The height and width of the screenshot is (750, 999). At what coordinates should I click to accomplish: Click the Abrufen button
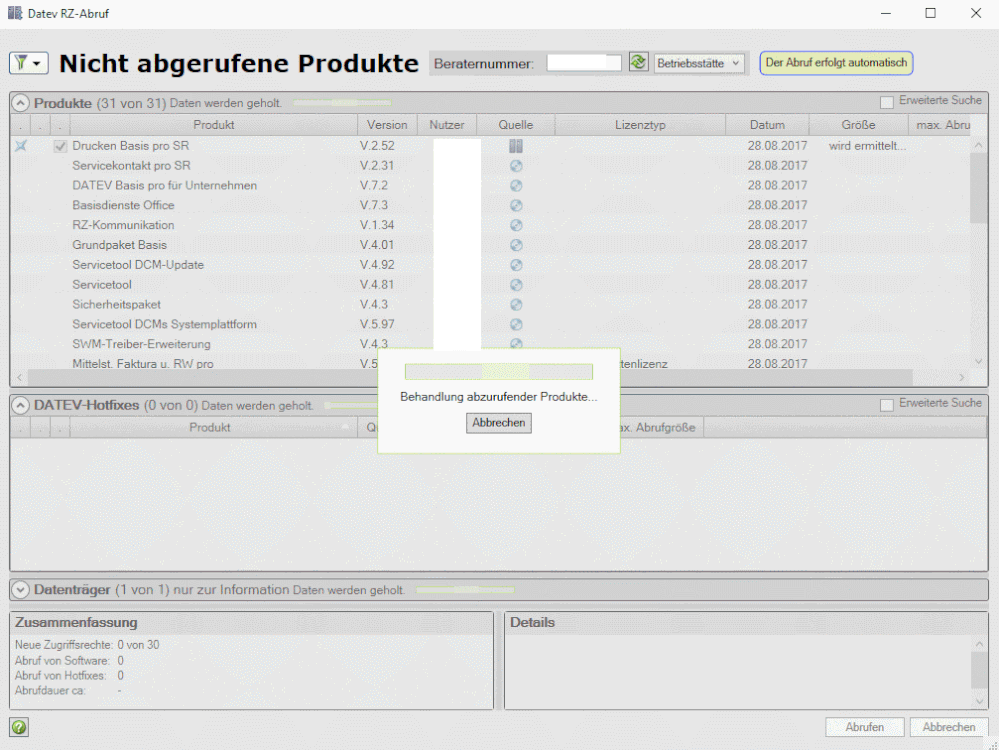(865, 727)
